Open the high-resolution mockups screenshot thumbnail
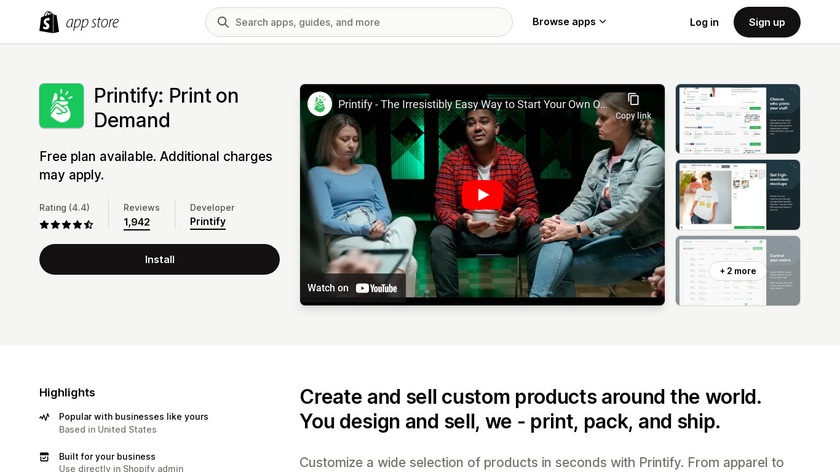The width and height of the screenshot is (840, 472). click(x=738, y=195)
